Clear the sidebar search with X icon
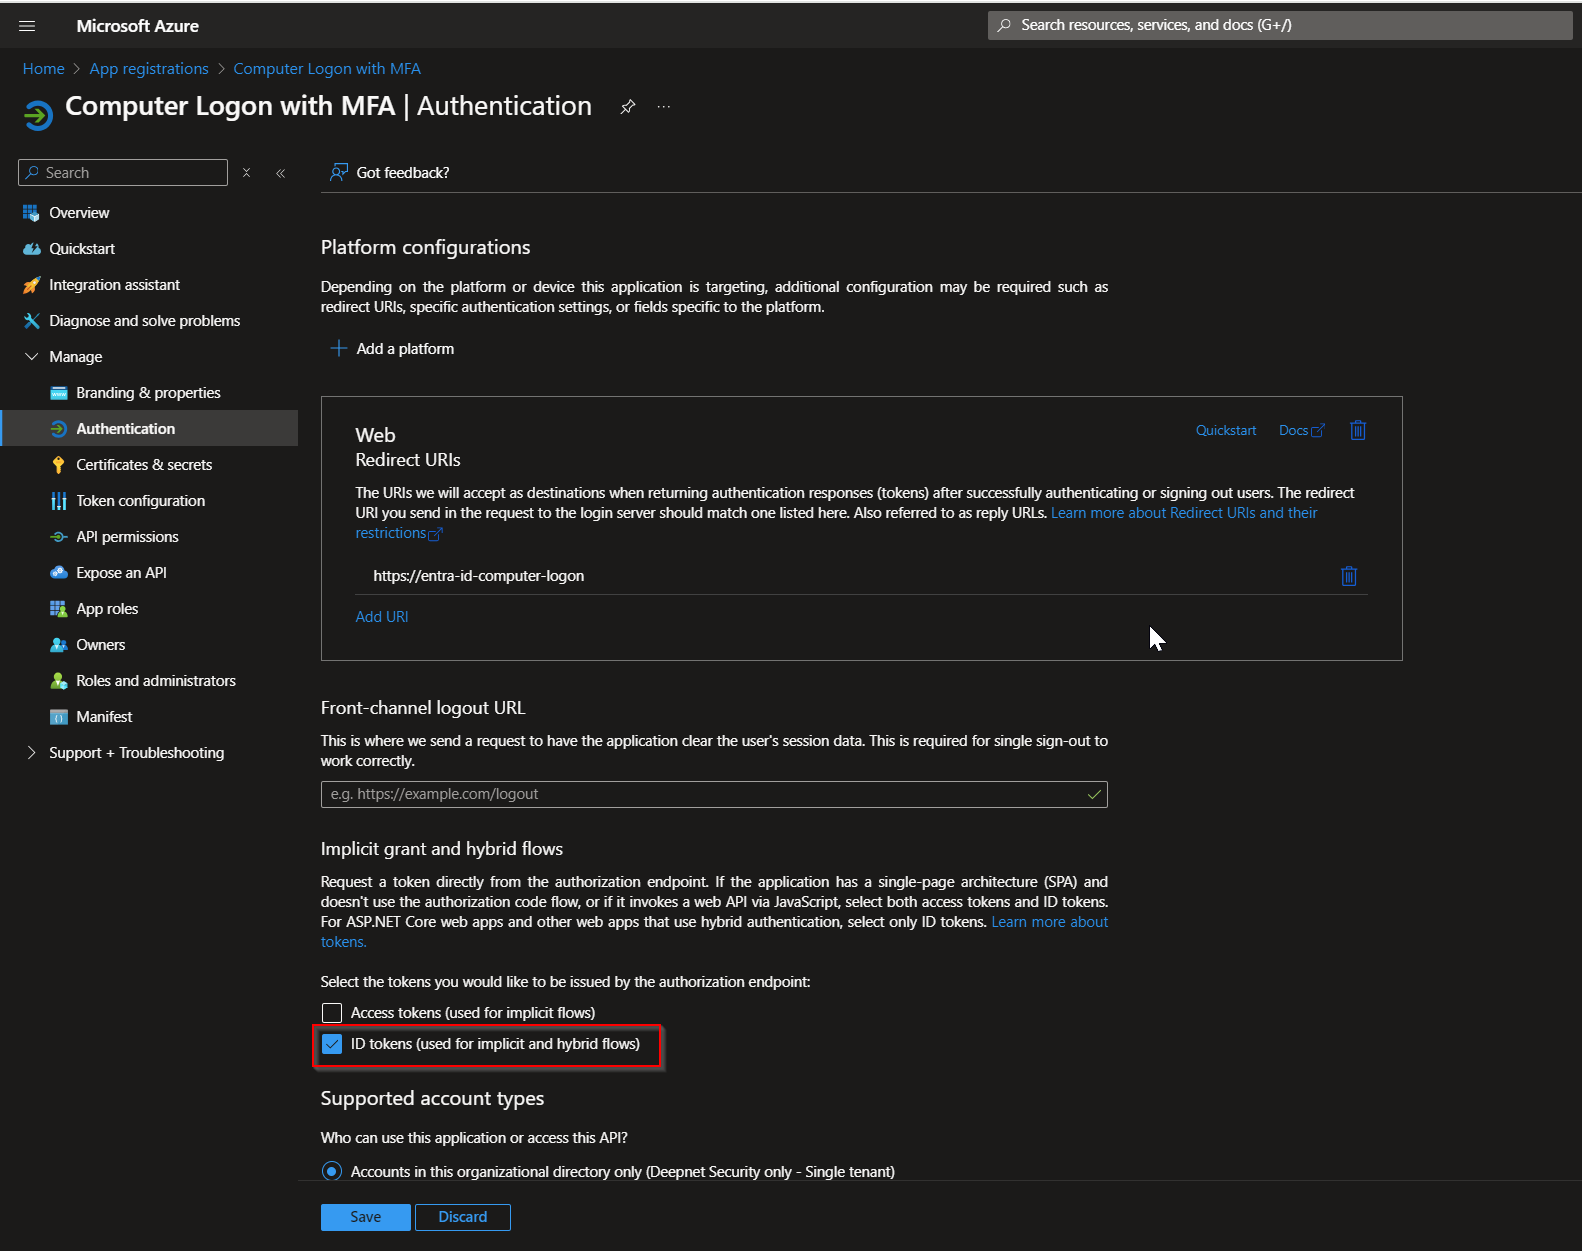 [x=246, y=173]
